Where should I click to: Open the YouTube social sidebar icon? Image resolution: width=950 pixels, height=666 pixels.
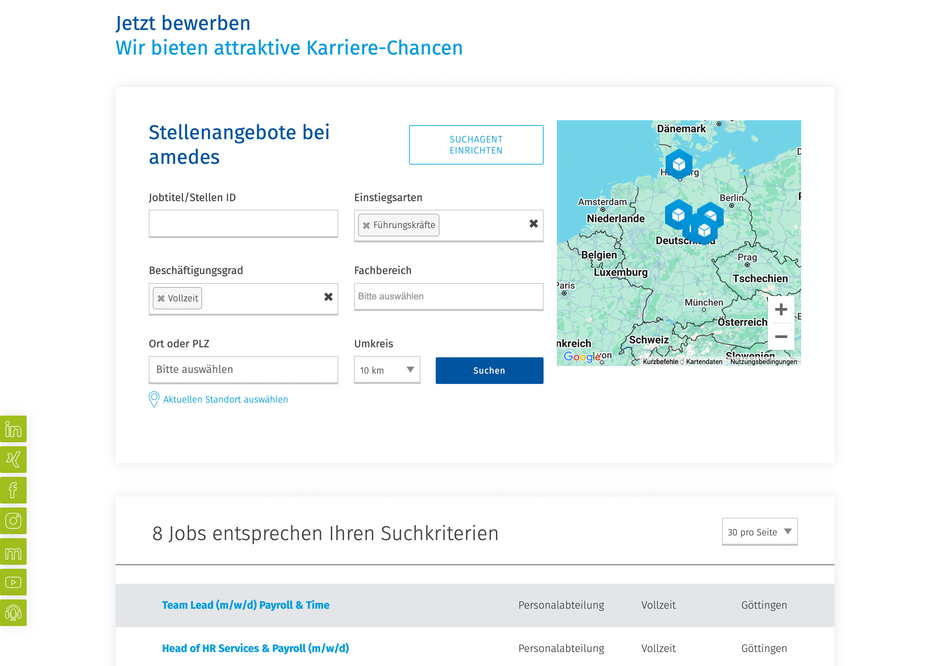pos(13,582)
